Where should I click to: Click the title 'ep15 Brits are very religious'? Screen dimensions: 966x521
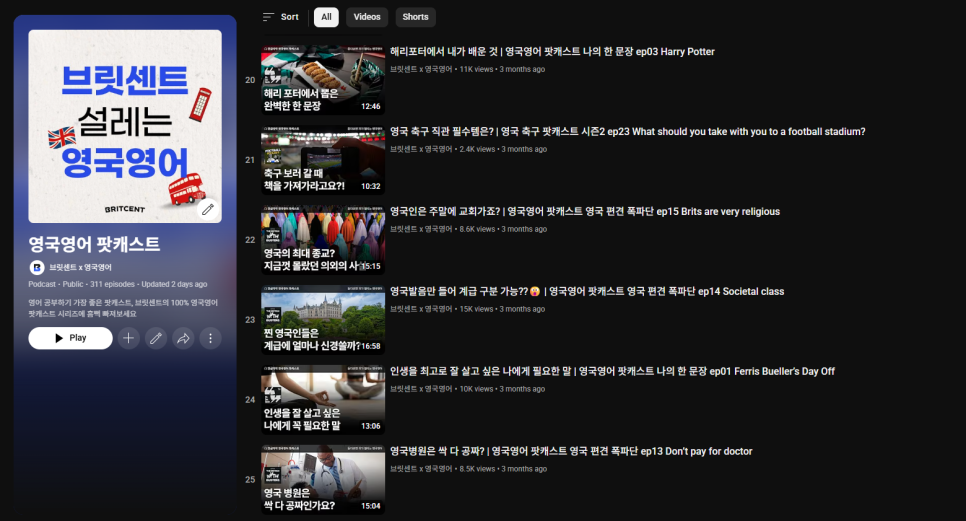pos(585,212)
